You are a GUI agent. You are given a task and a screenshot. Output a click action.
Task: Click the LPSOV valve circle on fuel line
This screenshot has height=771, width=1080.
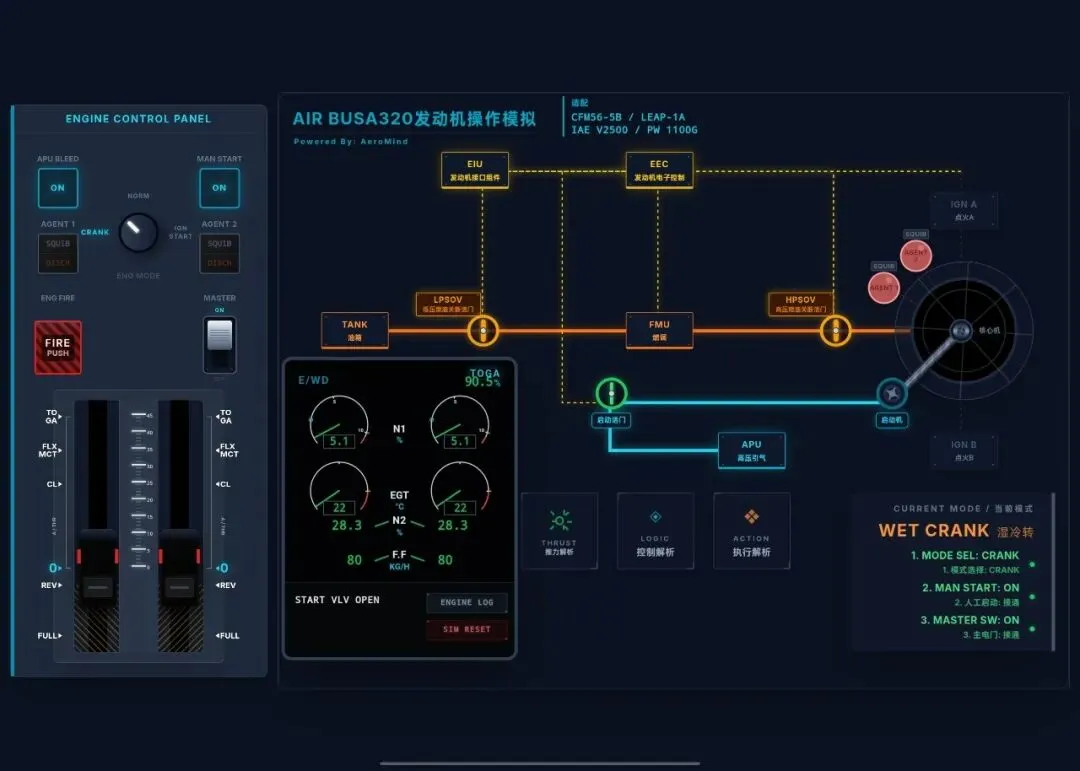click(x=483, y=331)
